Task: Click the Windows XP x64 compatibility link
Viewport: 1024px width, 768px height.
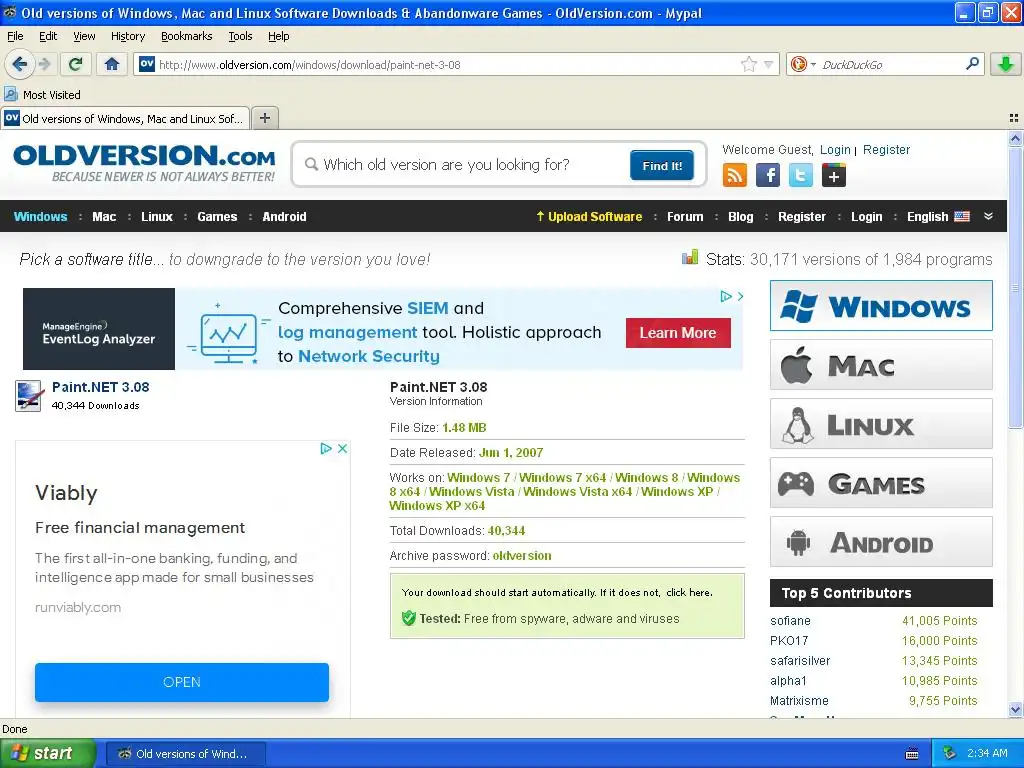Action: pyautogui.click(x=437, y=505)
